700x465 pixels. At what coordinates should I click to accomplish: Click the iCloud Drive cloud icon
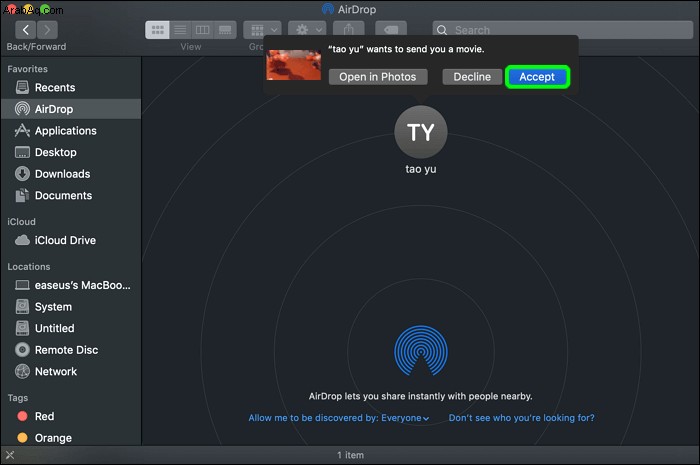22,240
